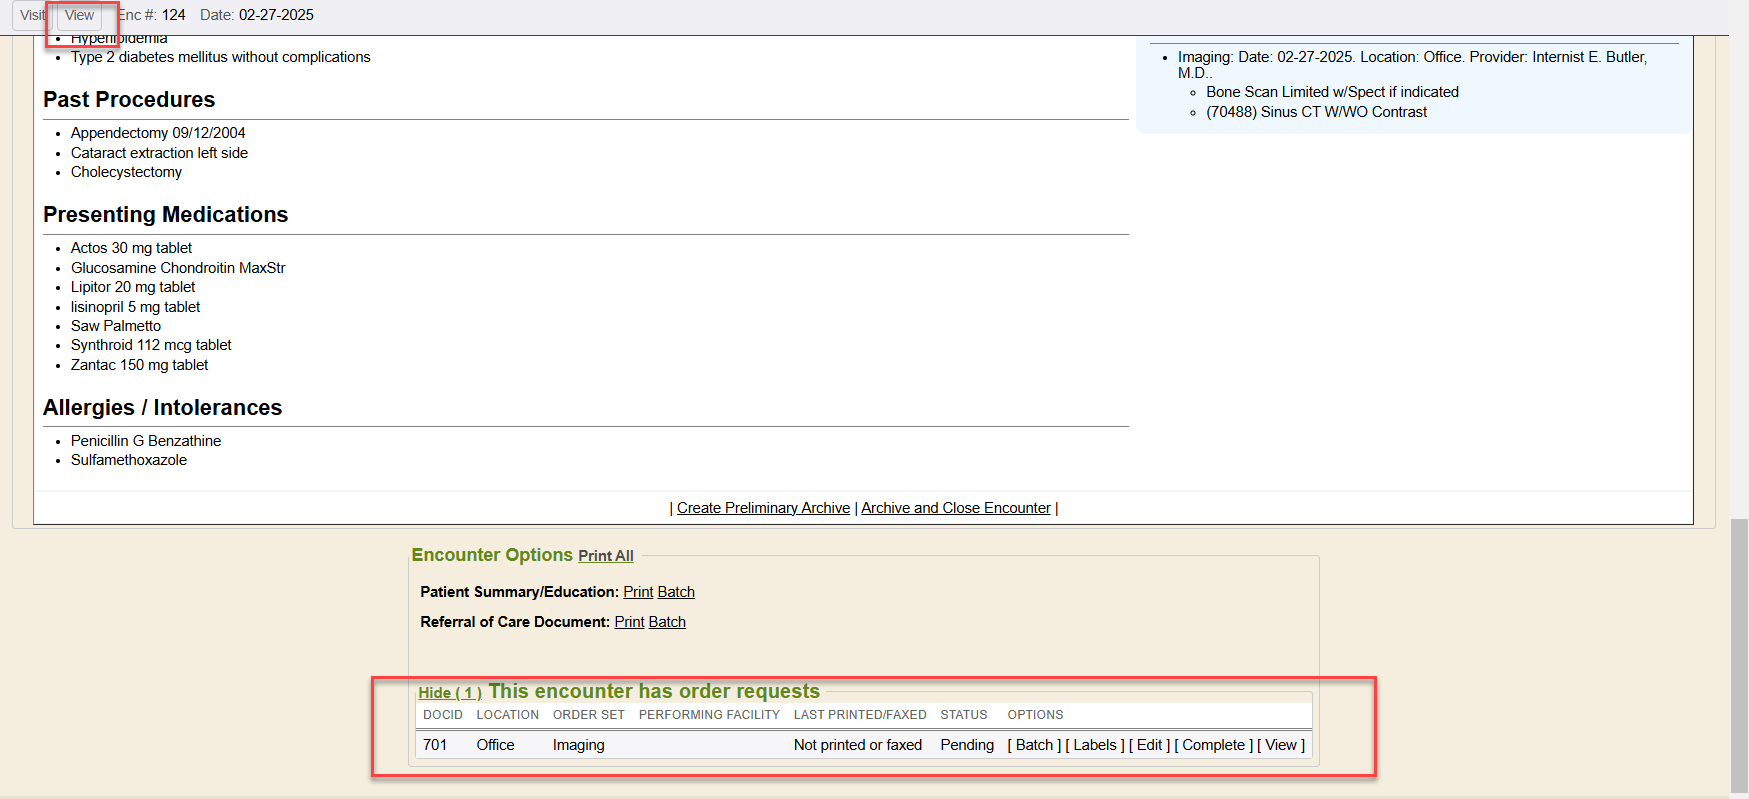Click Batch option for order 701
The width and height of the screenshot is (1749, 799).
point(1034,745)
